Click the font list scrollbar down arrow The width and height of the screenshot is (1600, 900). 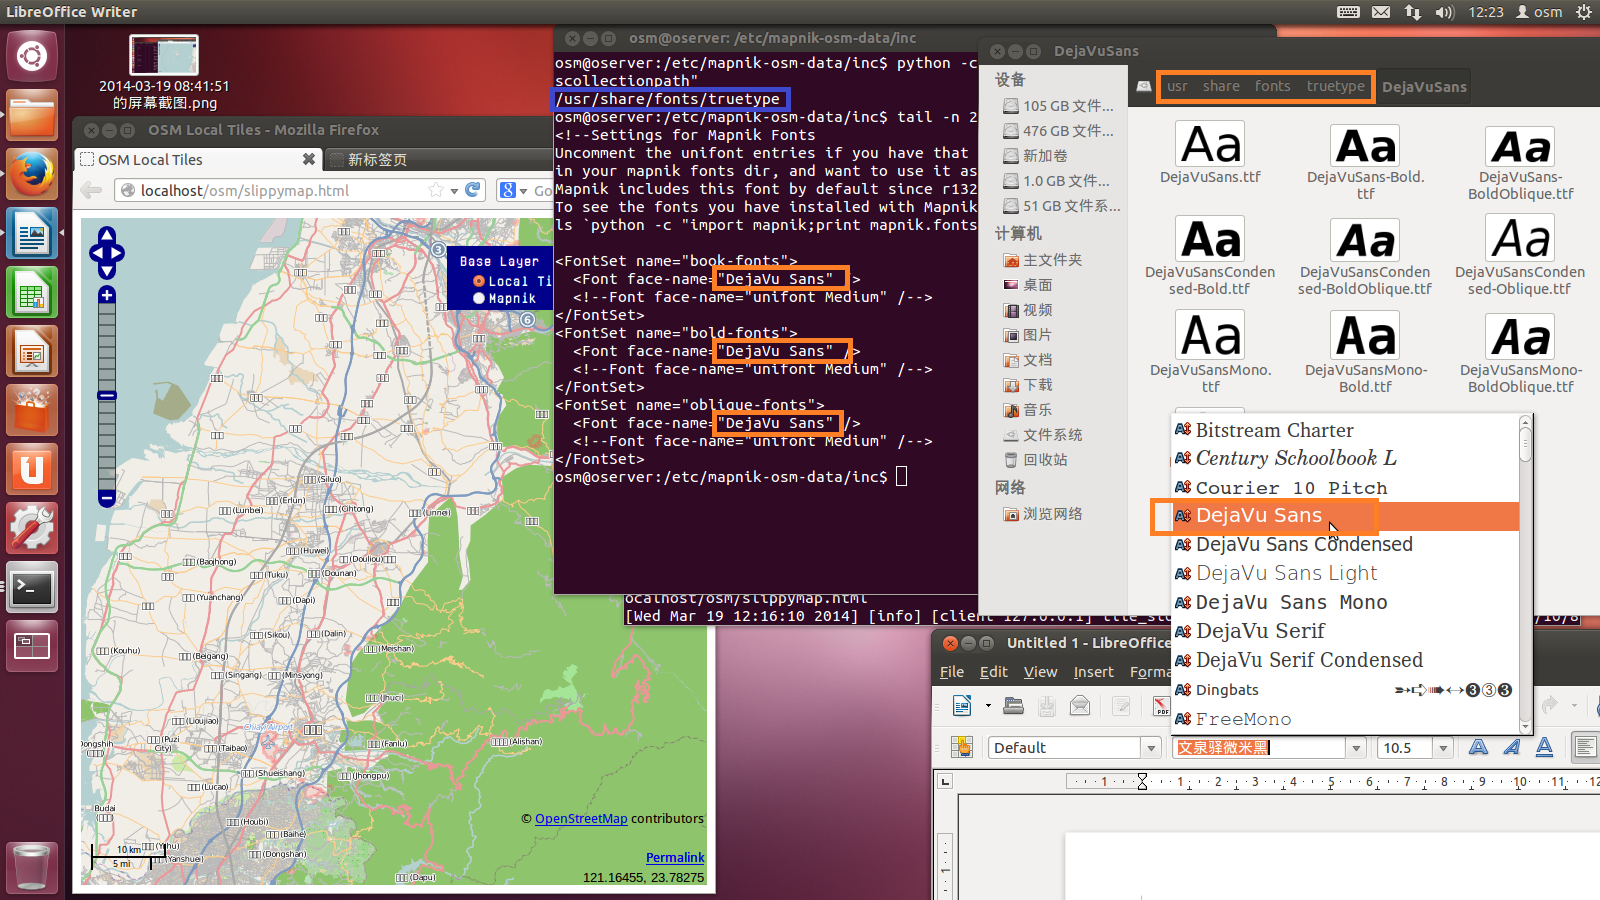tap(1526, 726)
